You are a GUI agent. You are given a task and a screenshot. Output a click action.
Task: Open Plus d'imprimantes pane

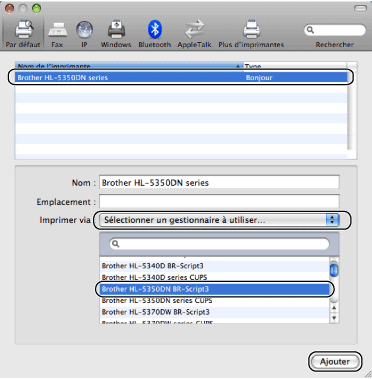251,33
